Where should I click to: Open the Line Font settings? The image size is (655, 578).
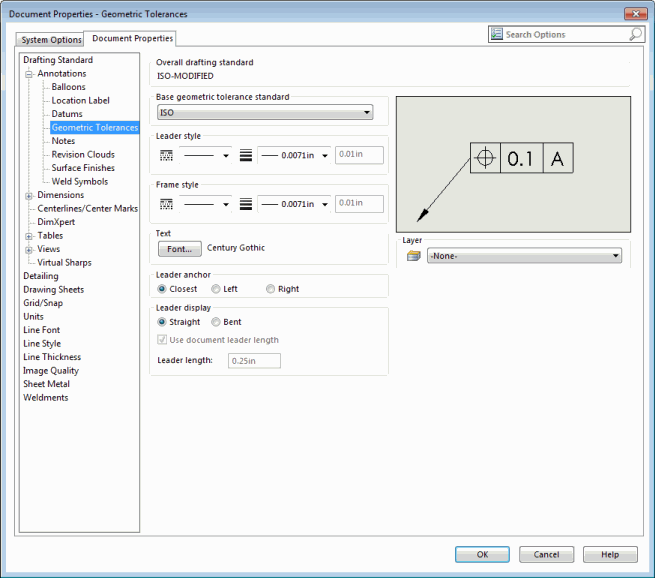click(42, 330)
